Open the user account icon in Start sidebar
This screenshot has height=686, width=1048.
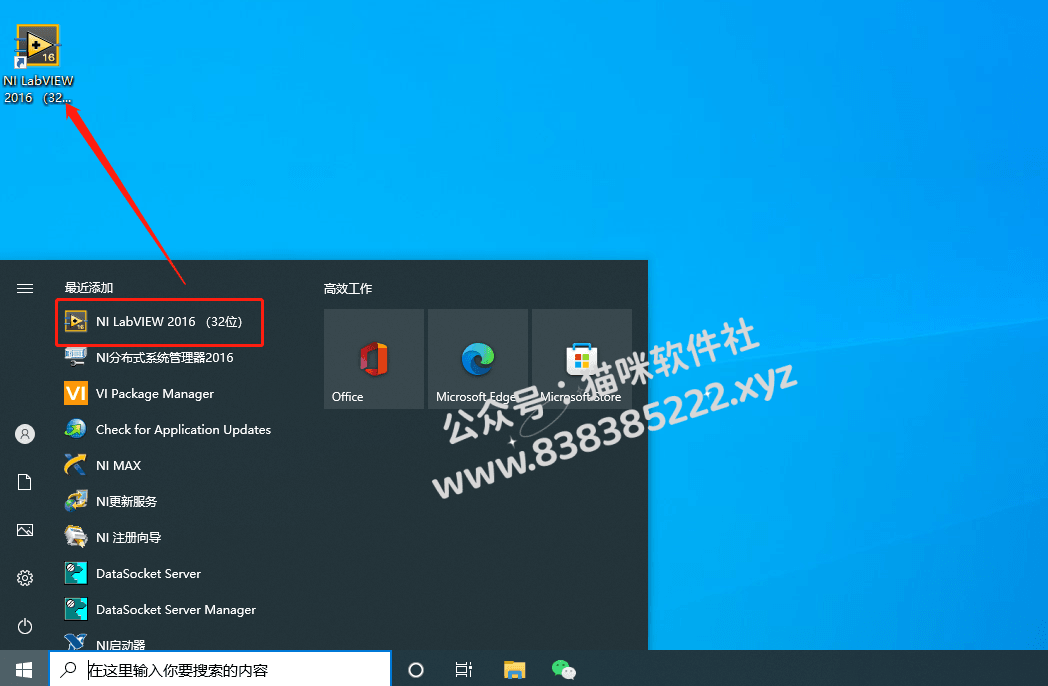25,435
